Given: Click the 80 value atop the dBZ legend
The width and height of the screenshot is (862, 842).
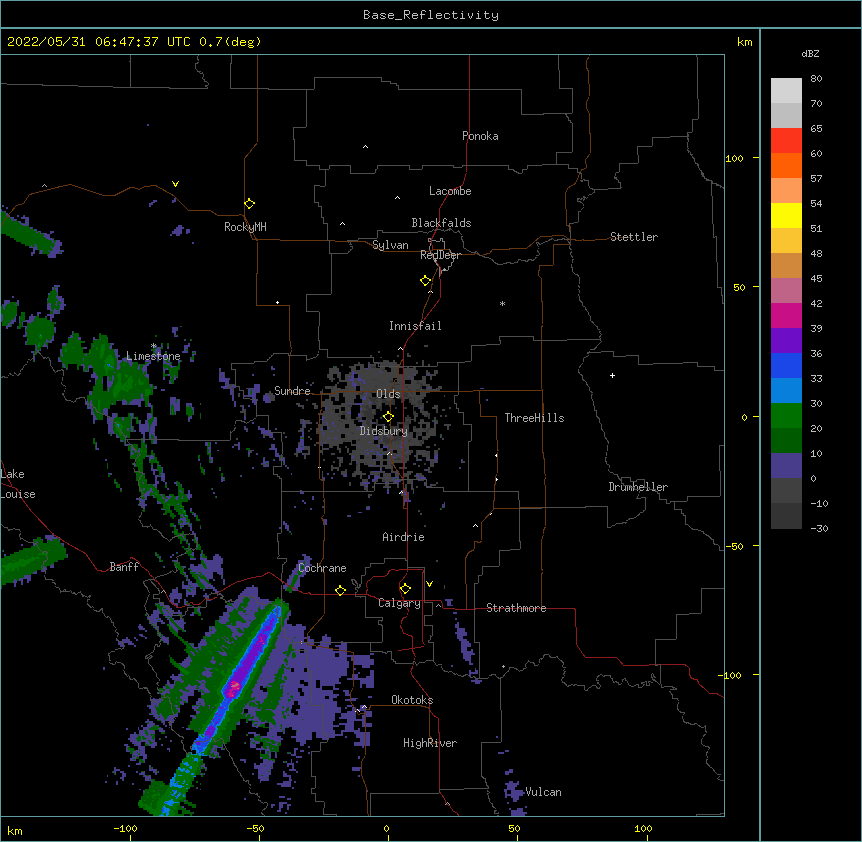Looking at the screenshot, I should [x=816, y=79].
